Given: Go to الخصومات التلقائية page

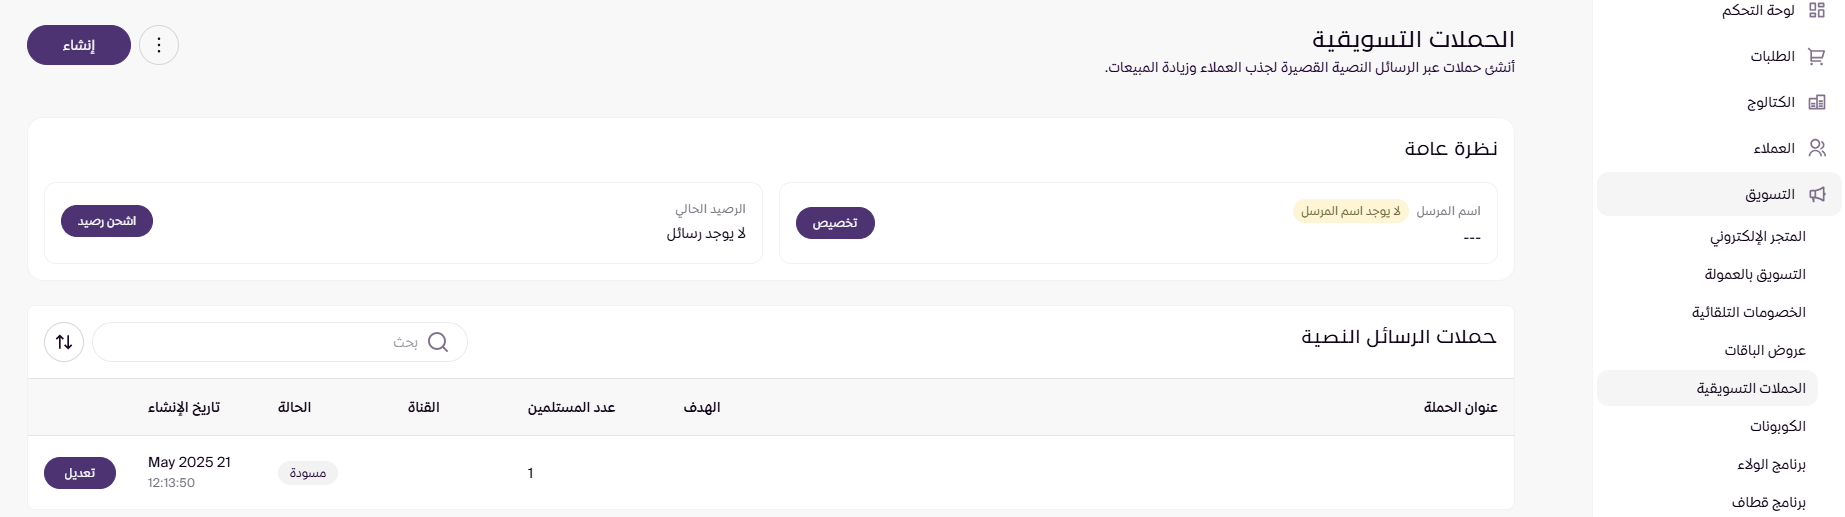Looking at the screenshot, I should [x=1748, y=313].
